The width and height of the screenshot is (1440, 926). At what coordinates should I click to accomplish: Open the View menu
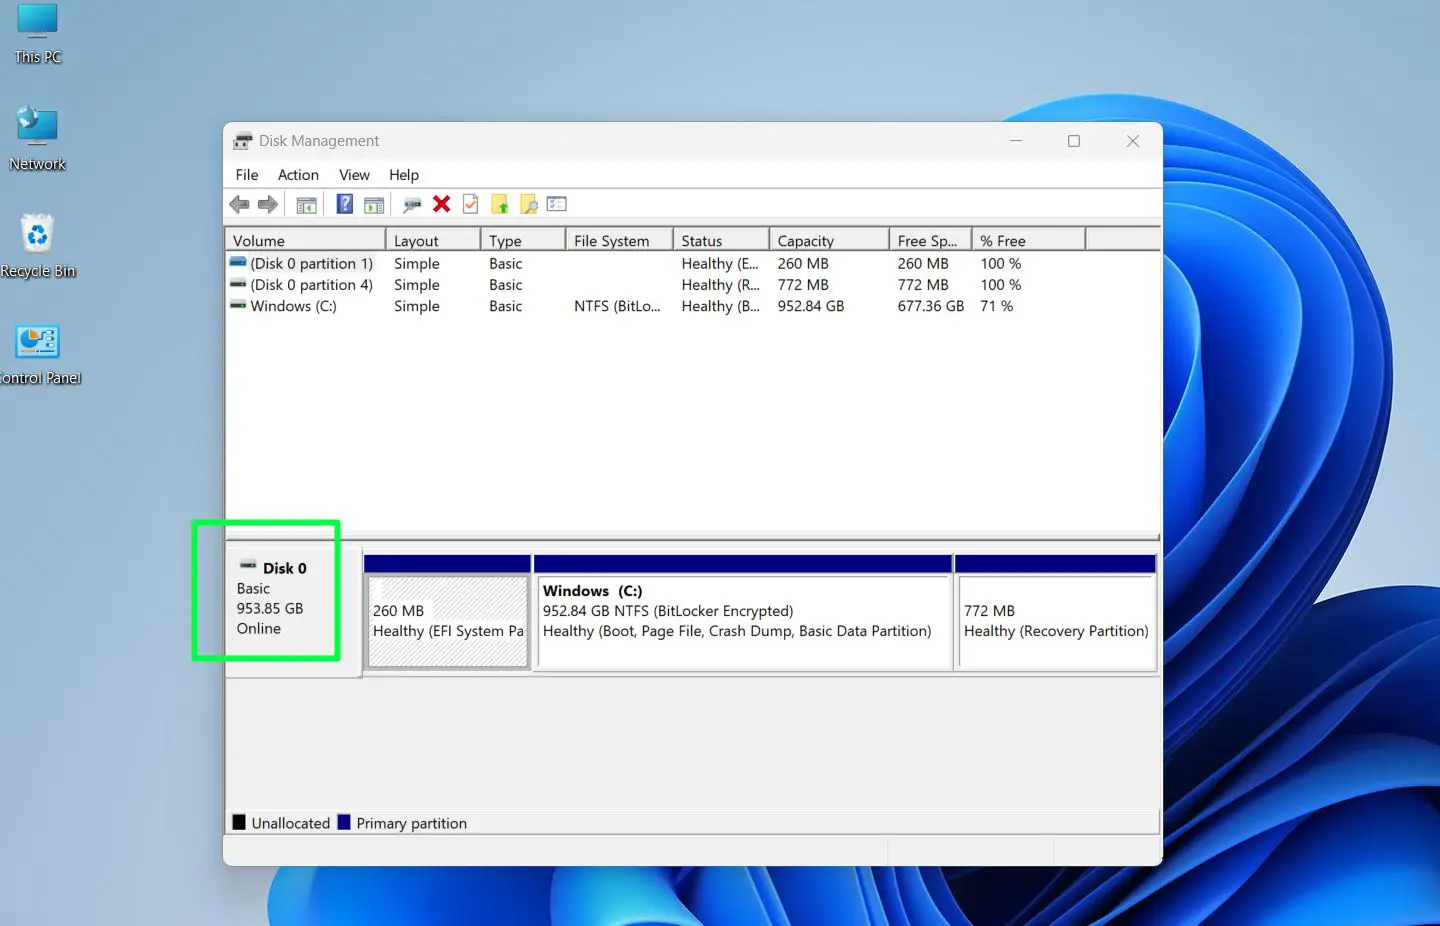pyautogui.click(x=354, y=174)
